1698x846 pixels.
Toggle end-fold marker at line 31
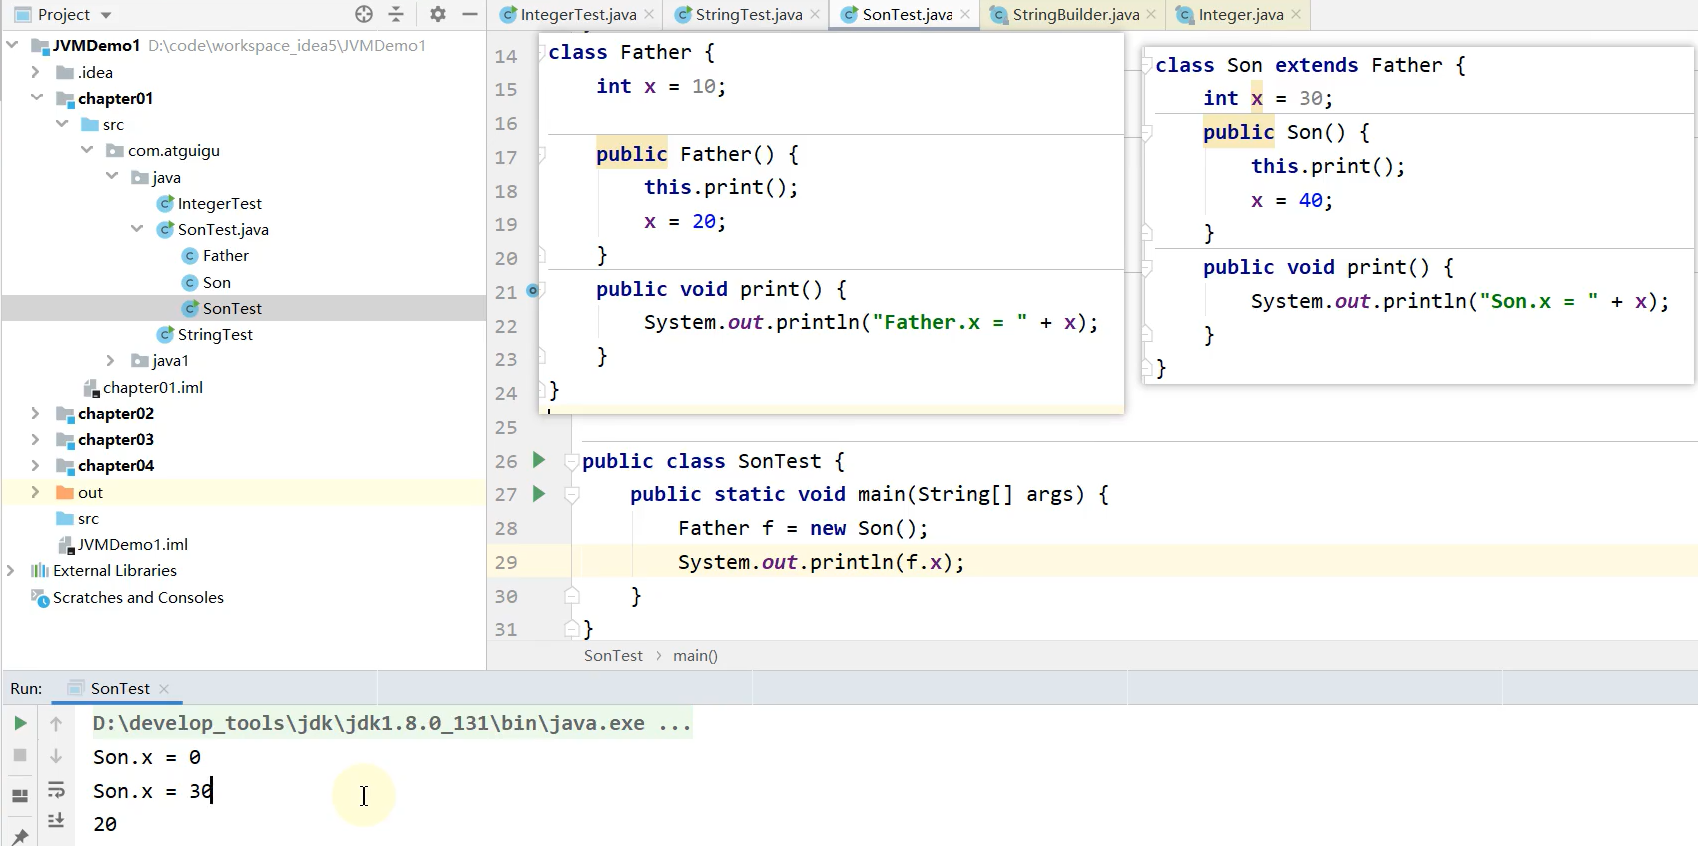(x=572, y=629)
